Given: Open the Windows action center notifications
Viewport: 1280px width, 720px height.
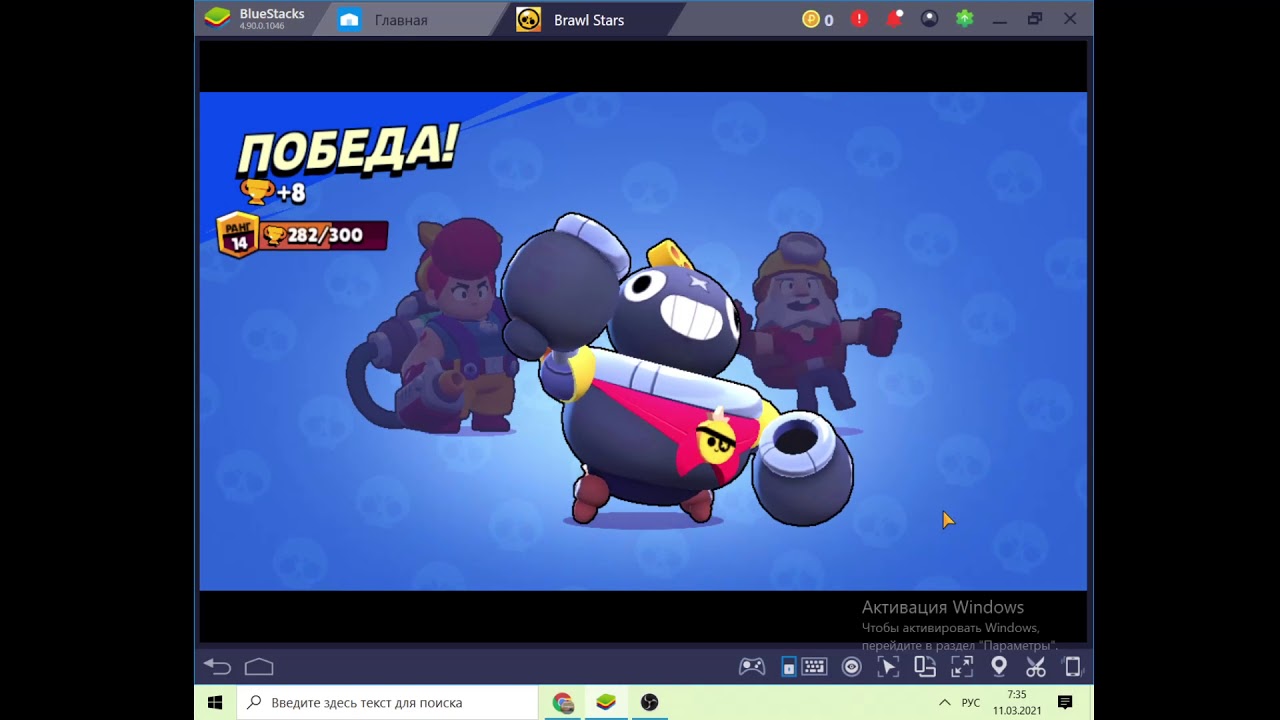Looking at the screenshot, I should (x=1065, y=702).
